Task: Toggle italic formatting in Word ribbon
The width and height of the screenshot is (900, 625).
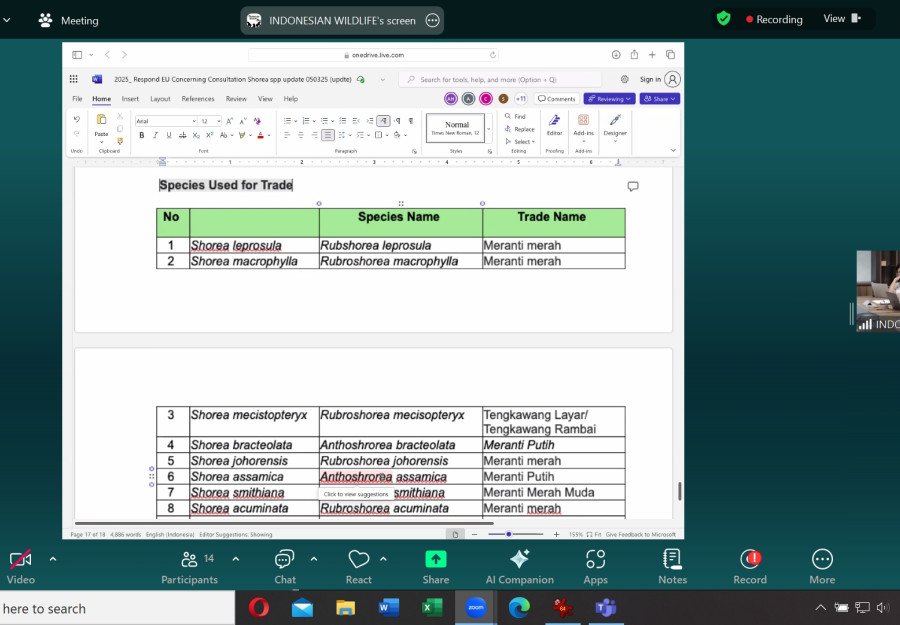Action: 155,135
